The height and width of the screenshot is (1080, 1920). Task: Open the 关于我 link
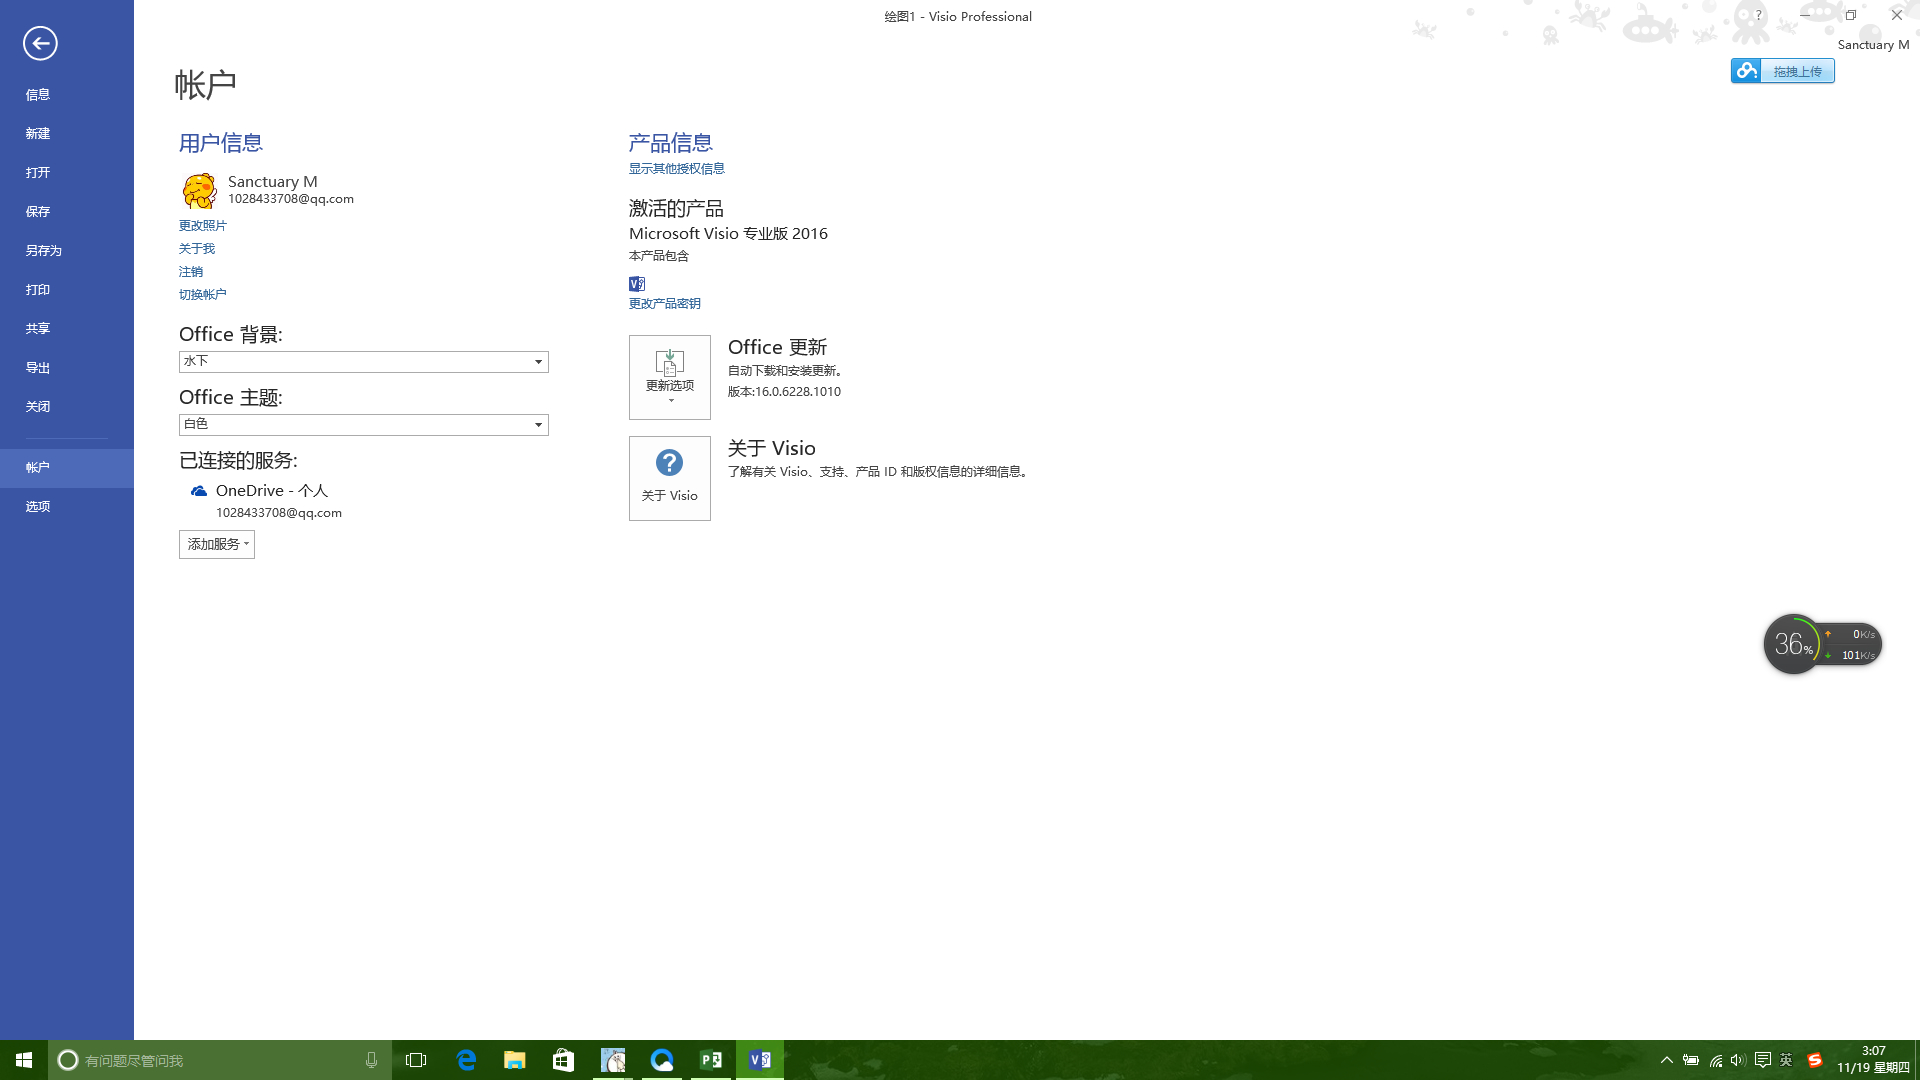coord(197,249)
